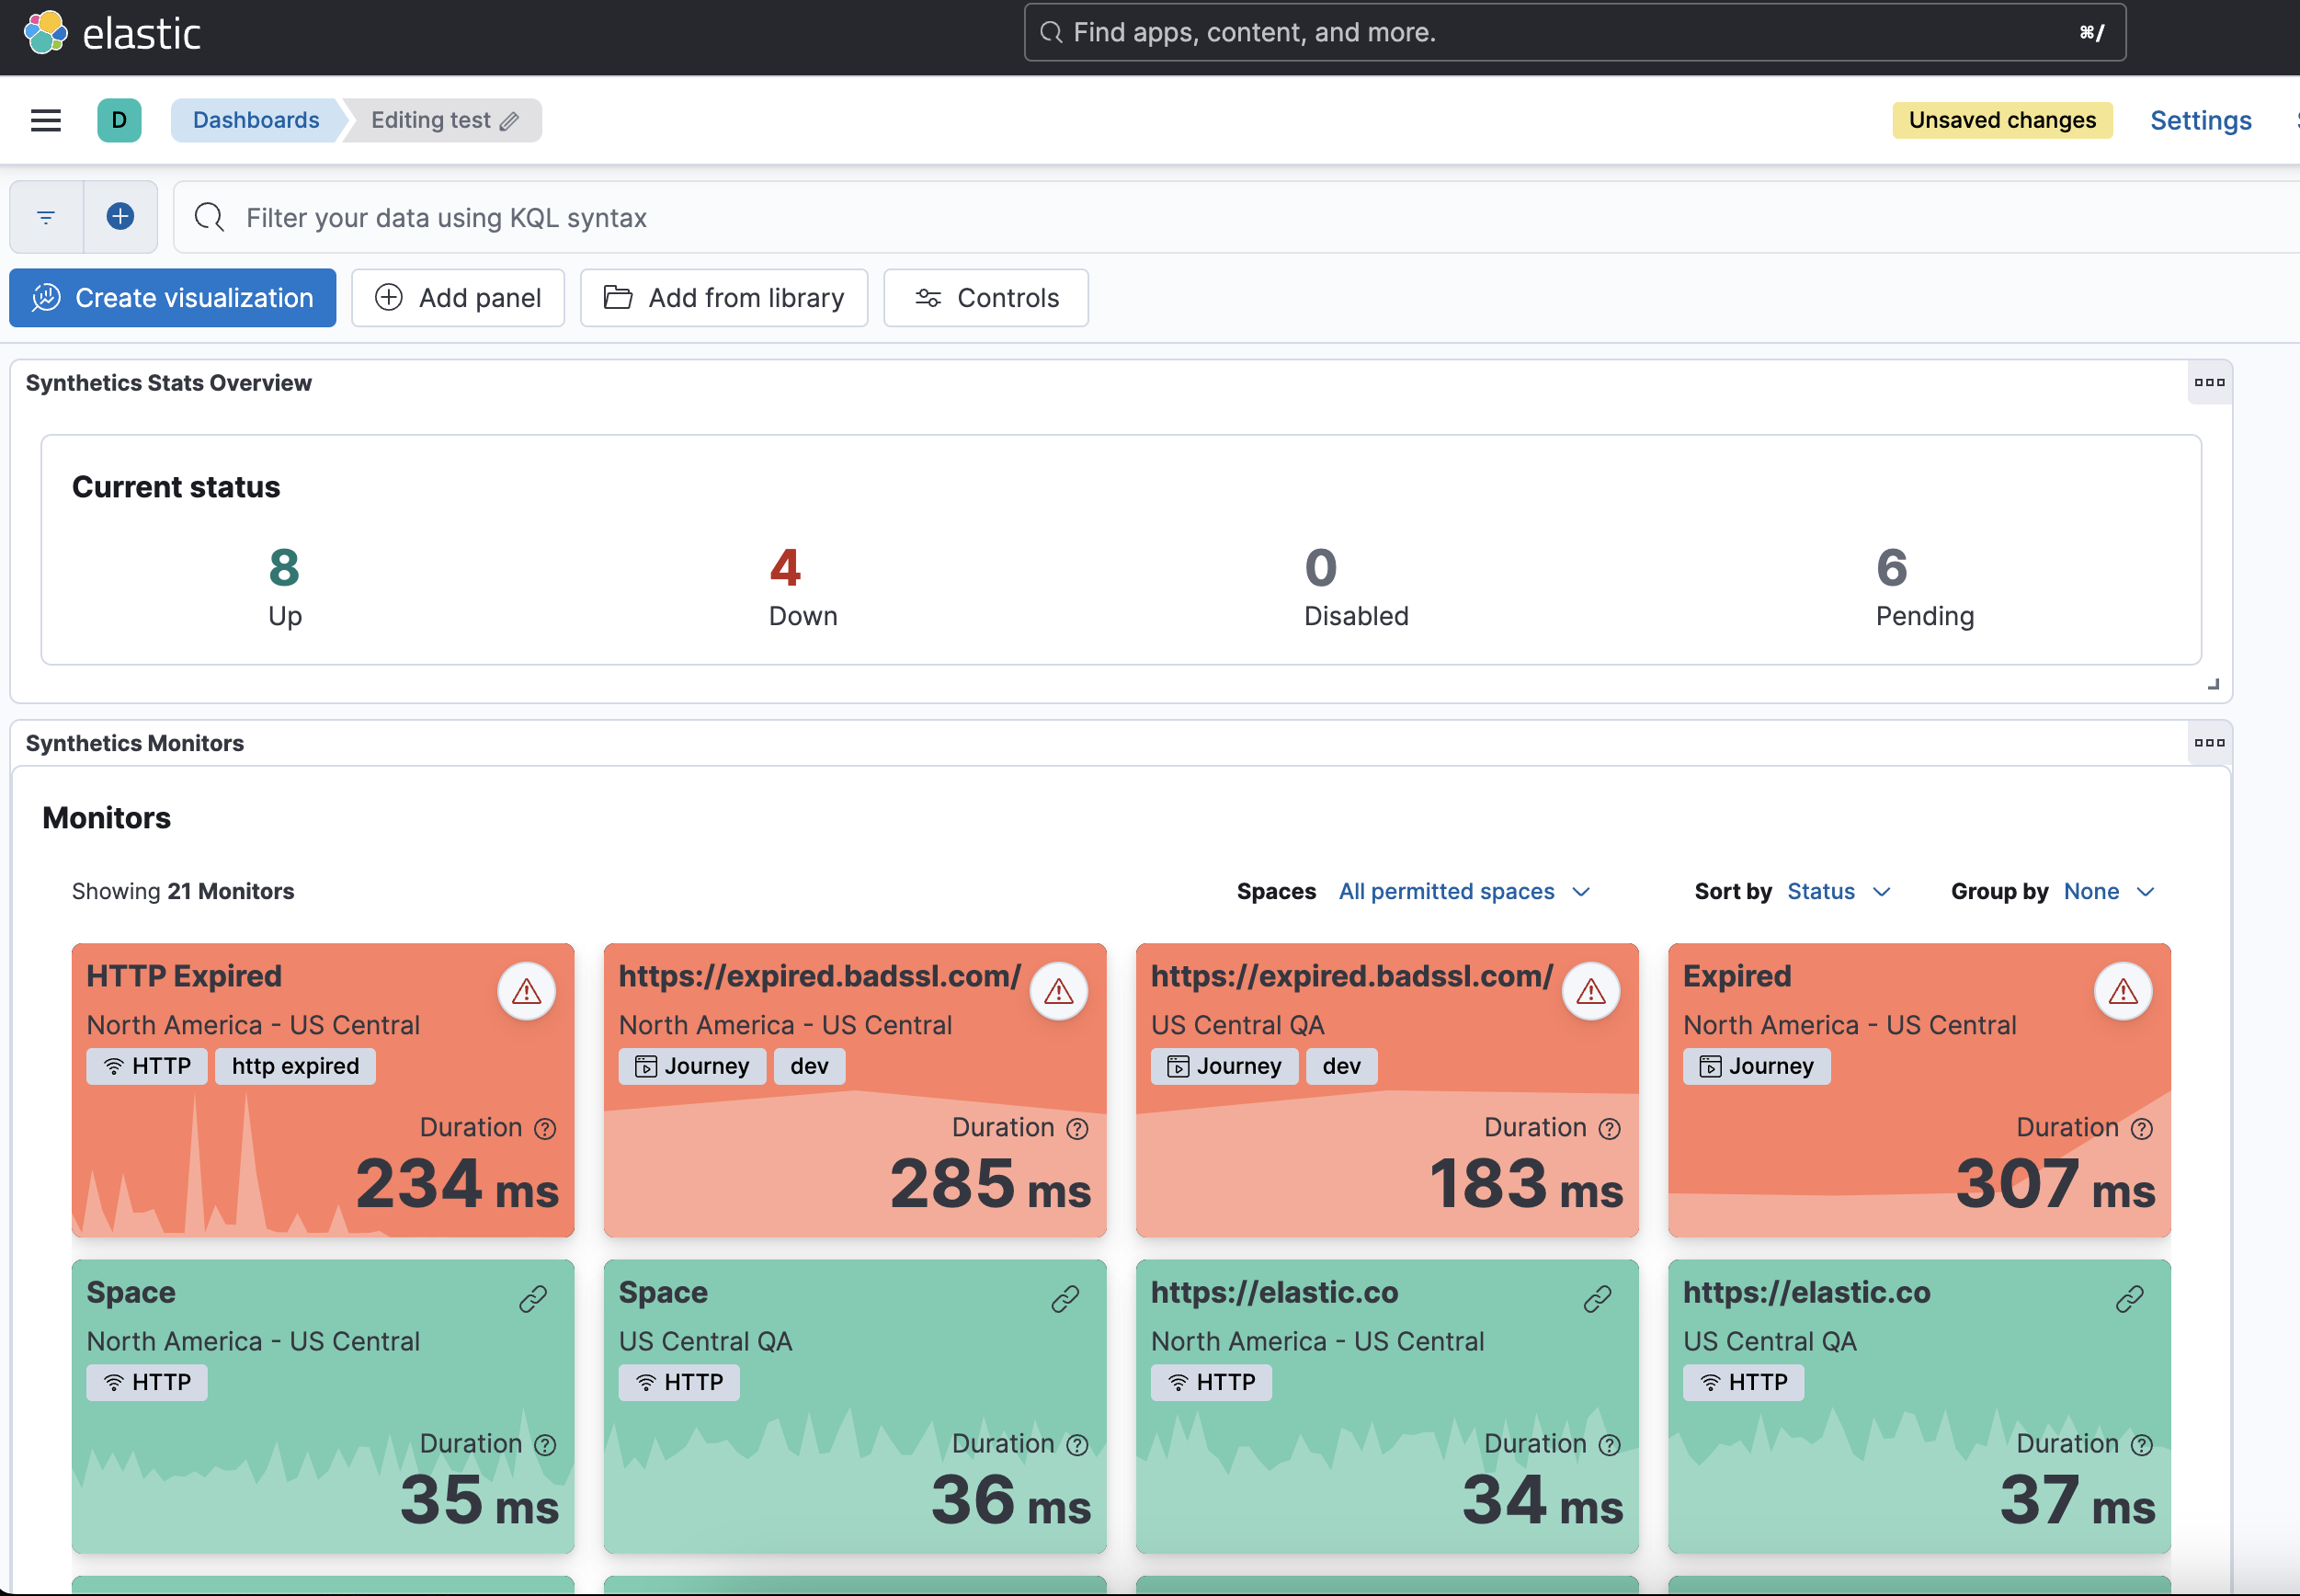Viewport: 2300px width, 1596px height.
Task: Click alert icon on US Central QA expired.badssl.com card
Action: tap(1591, 991)
